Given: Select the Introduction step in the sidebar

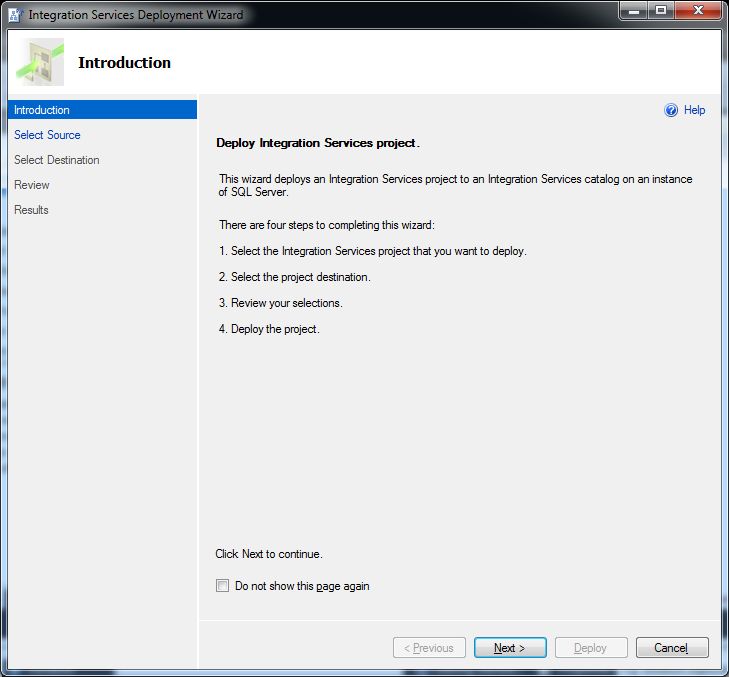Looking at the screenshot, I should [x=102, y=110].
